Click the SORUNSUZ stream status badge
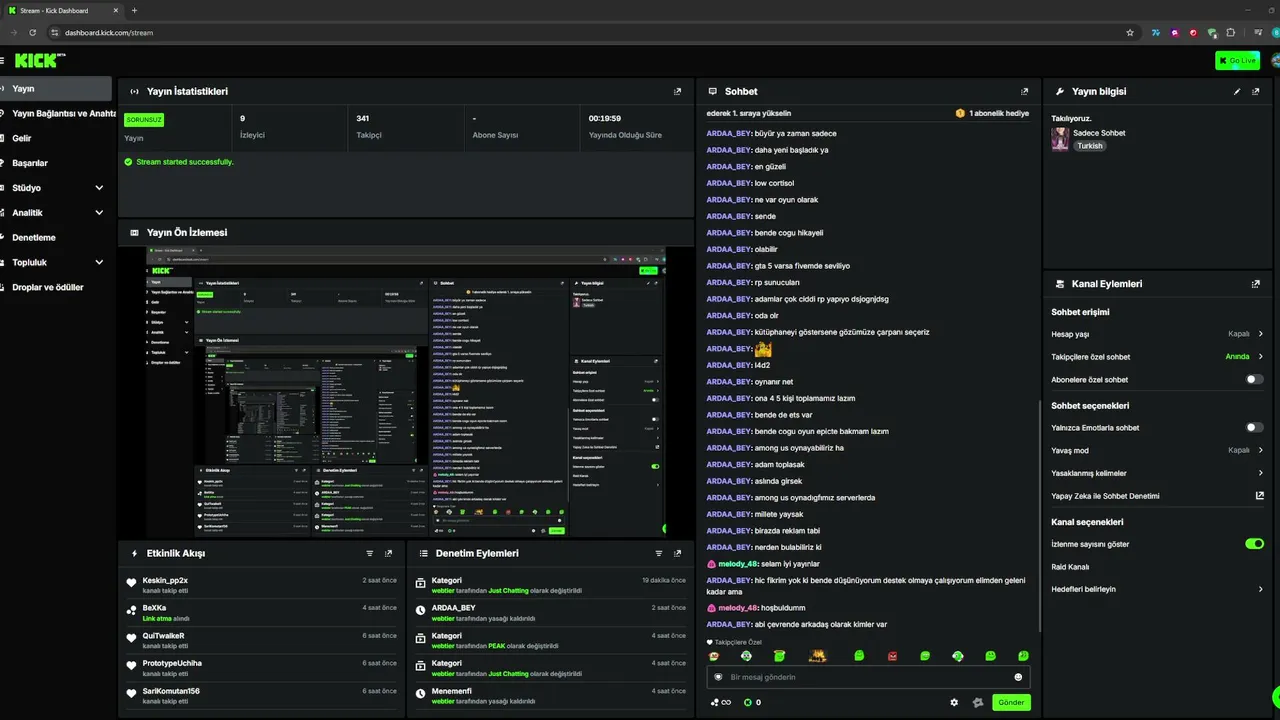Screen dimensions: 1280x720 [144, 119]
